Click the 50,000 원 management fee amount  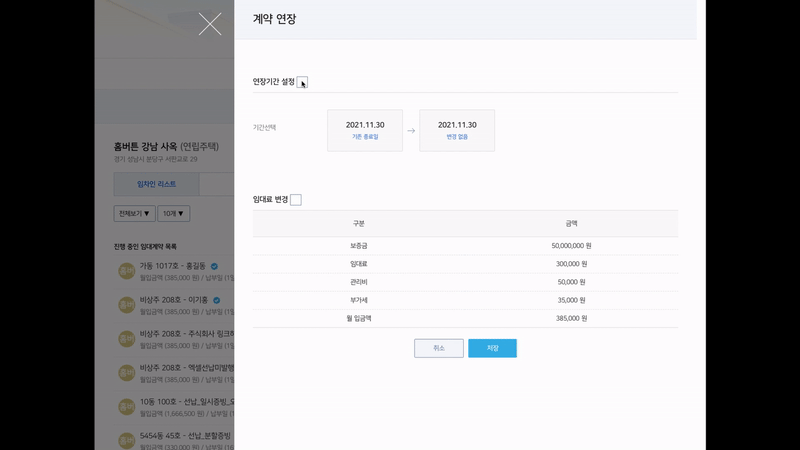click(x=571, y=282)
